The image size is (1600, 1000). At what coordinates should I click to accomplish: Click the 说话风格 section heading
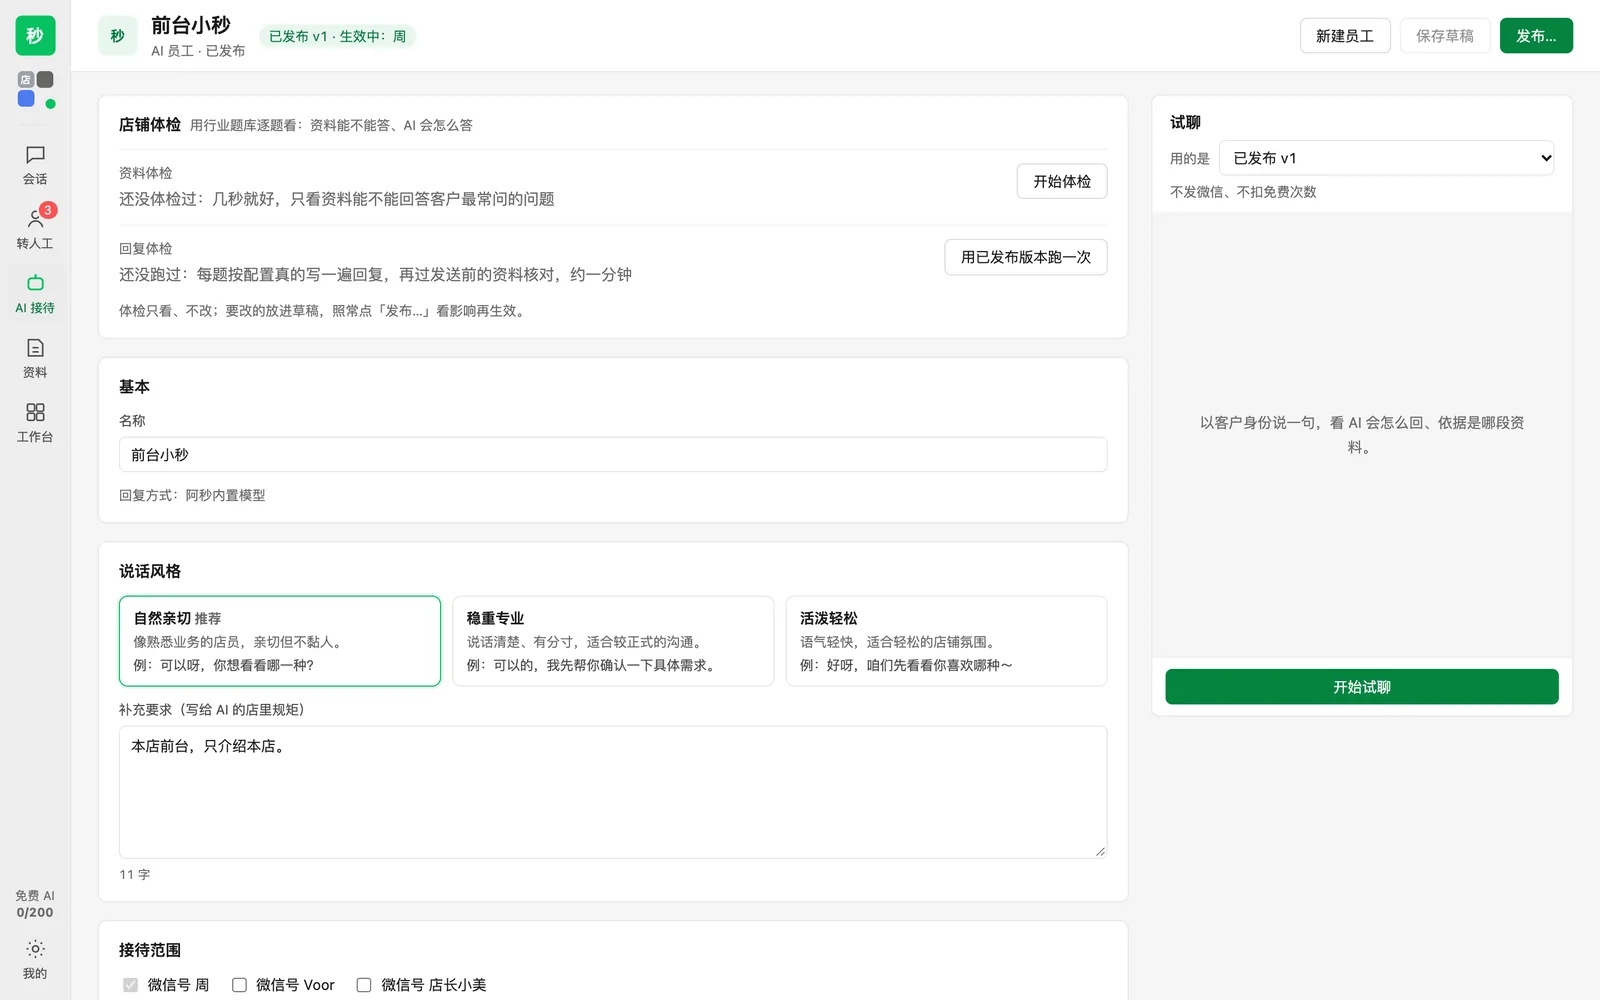point(150,571)
